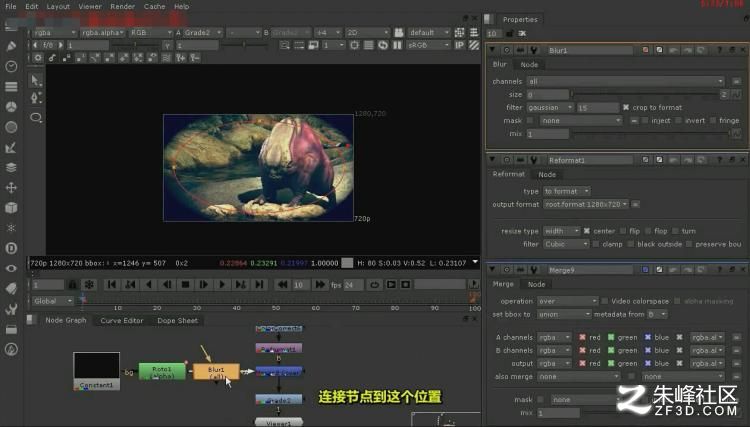Open the Transform nodes icon
750x427 pixels.
[11, 187]
